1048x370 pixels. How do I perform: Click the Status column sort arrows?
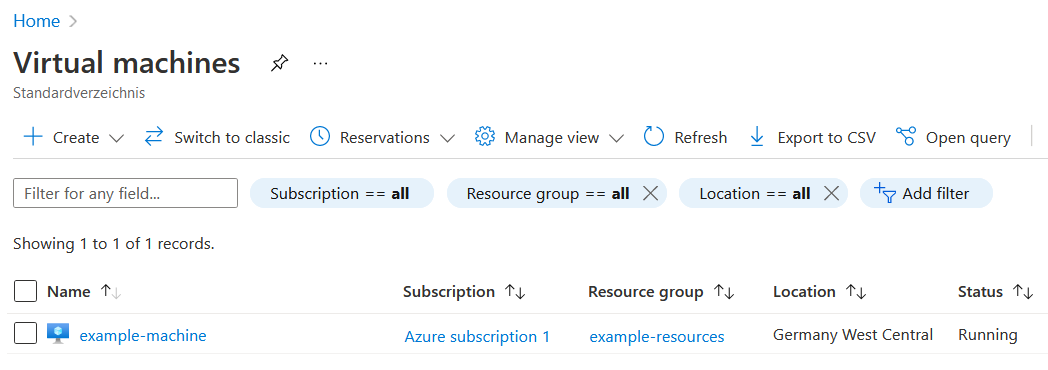[1023, 292]
